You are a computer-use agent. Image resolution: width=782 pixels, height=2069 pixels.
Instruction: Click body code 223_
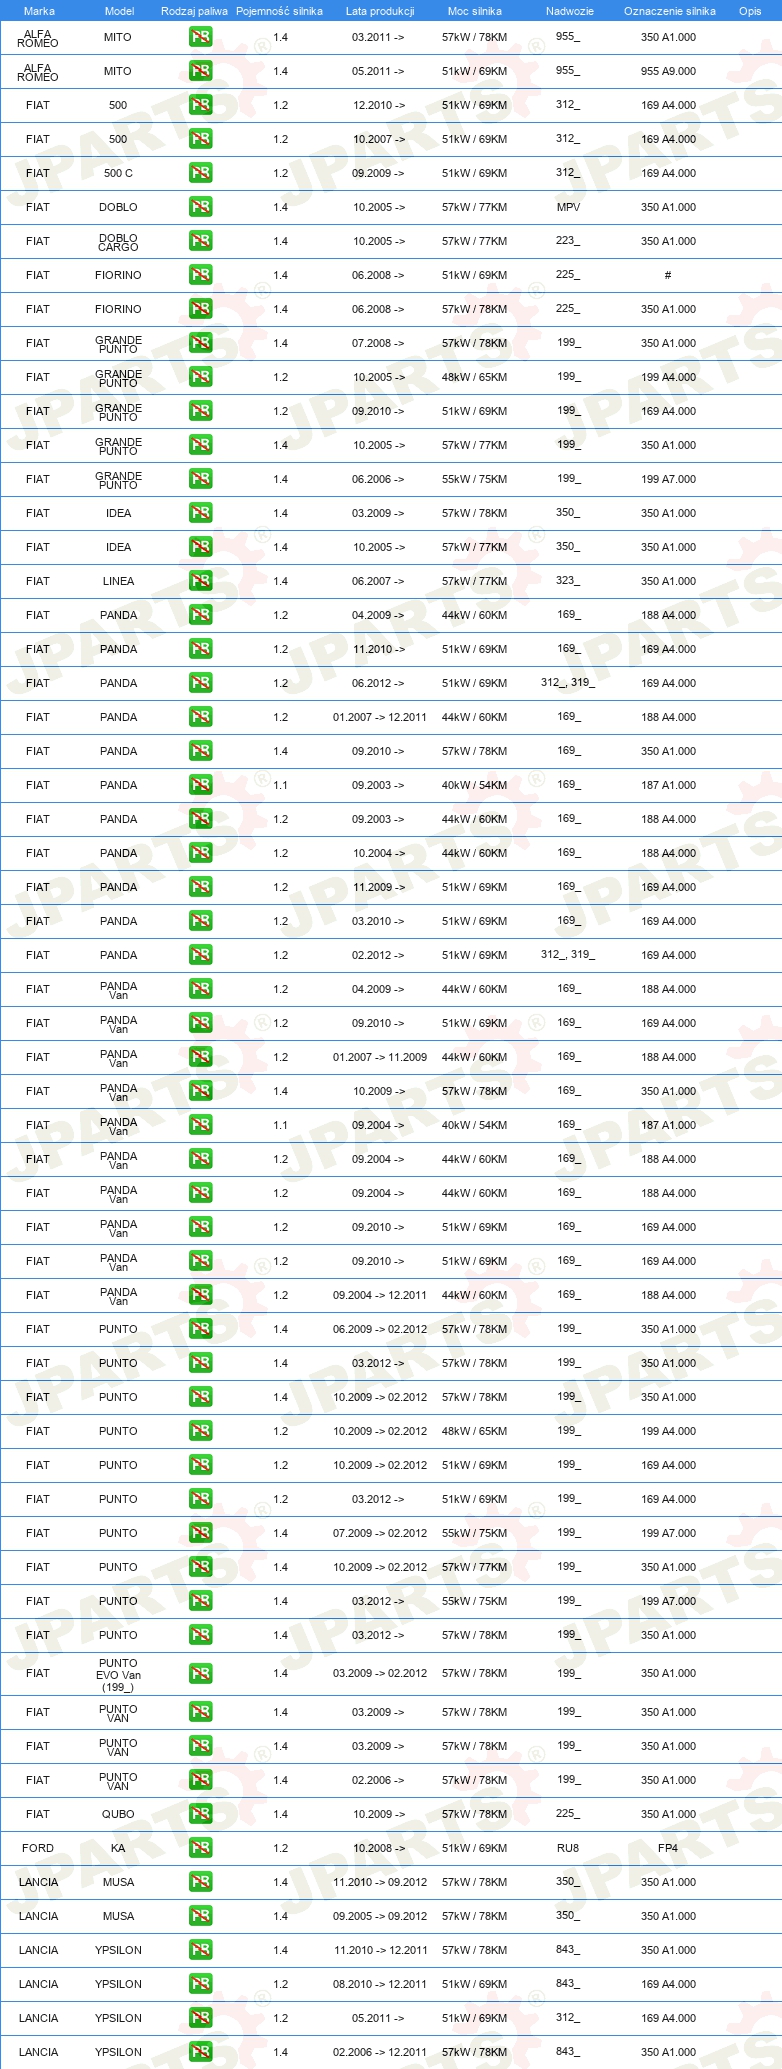568,241
